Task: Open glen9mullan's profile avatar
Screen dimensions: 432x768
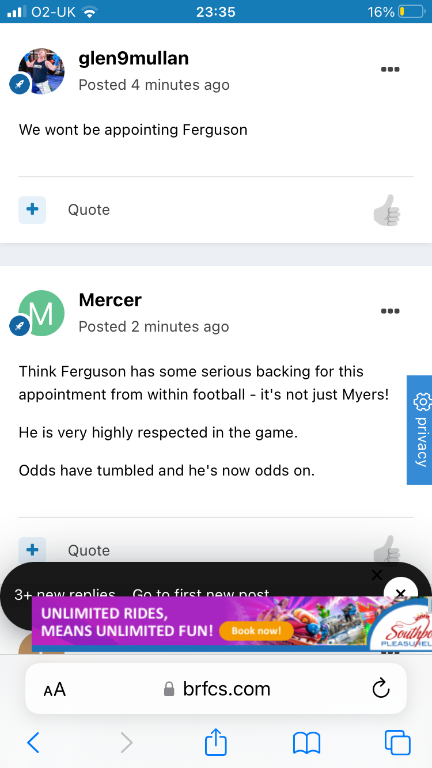Action: [x=41, y=71]
